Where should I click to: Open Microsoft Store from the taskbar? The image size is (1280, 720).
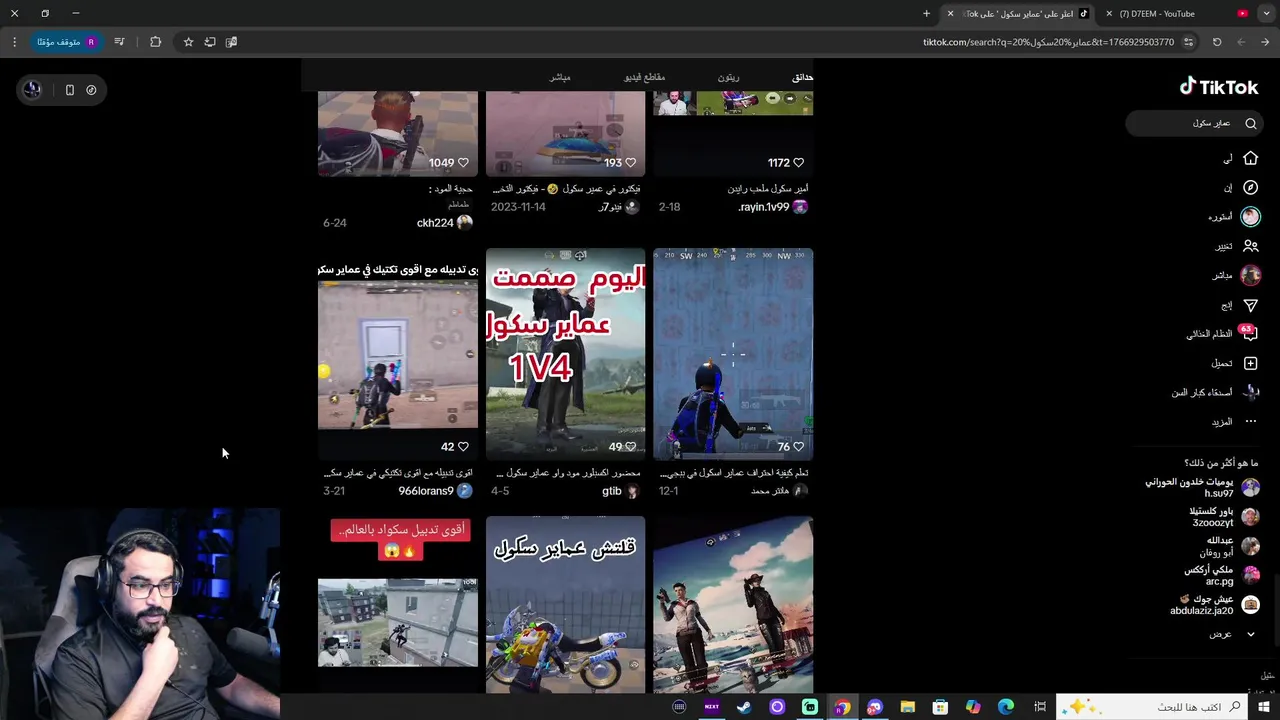point(940,707)
